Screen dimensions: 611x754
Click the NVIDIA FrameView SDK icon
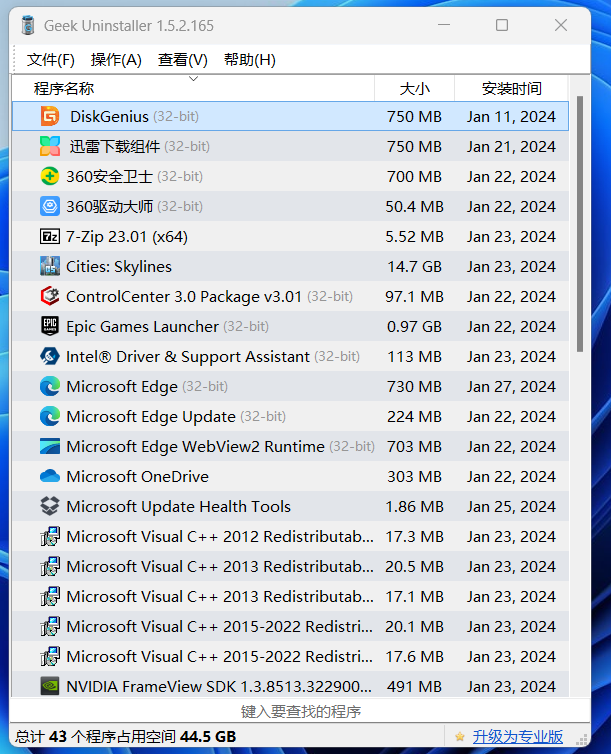point(50,686)
